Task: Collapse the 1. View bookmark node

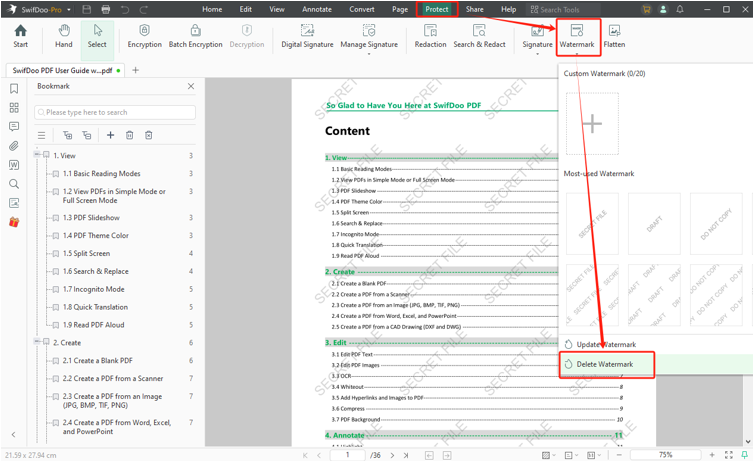Action: point(36,154)
